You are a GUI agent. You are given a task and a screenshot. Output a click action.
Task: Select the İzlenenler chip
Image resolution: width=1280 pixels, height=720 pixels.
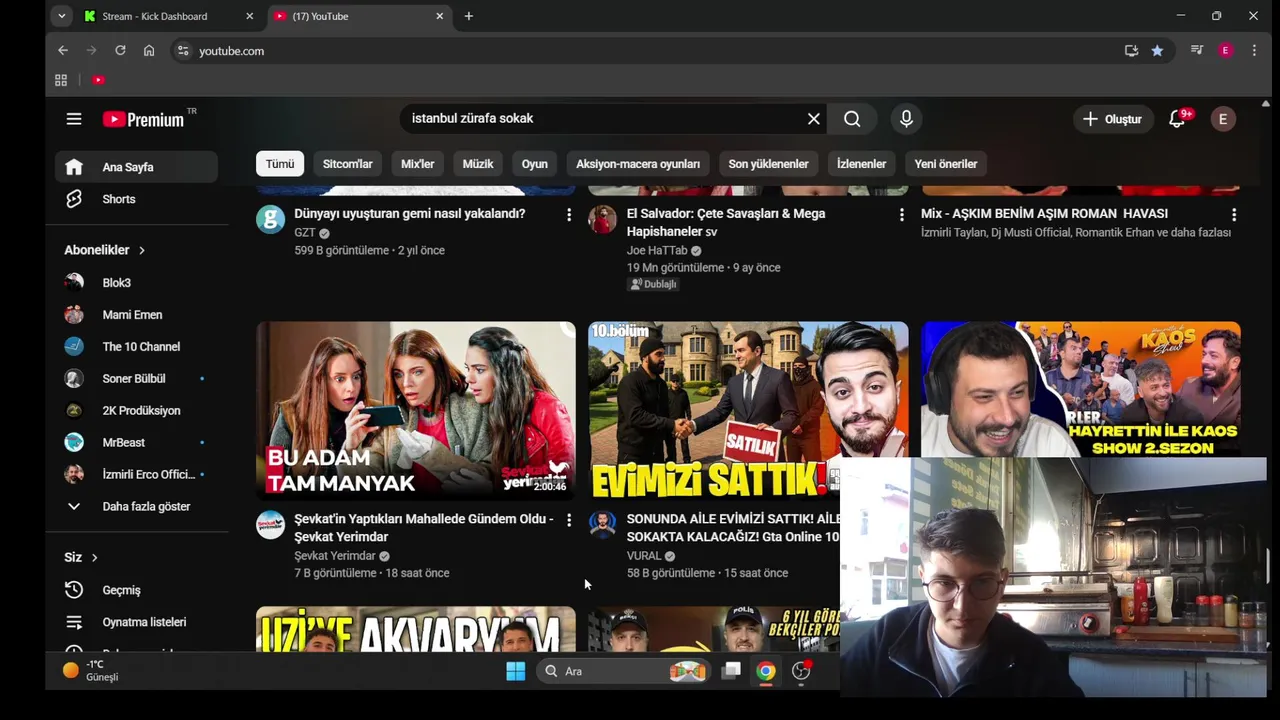coord(861,164)
